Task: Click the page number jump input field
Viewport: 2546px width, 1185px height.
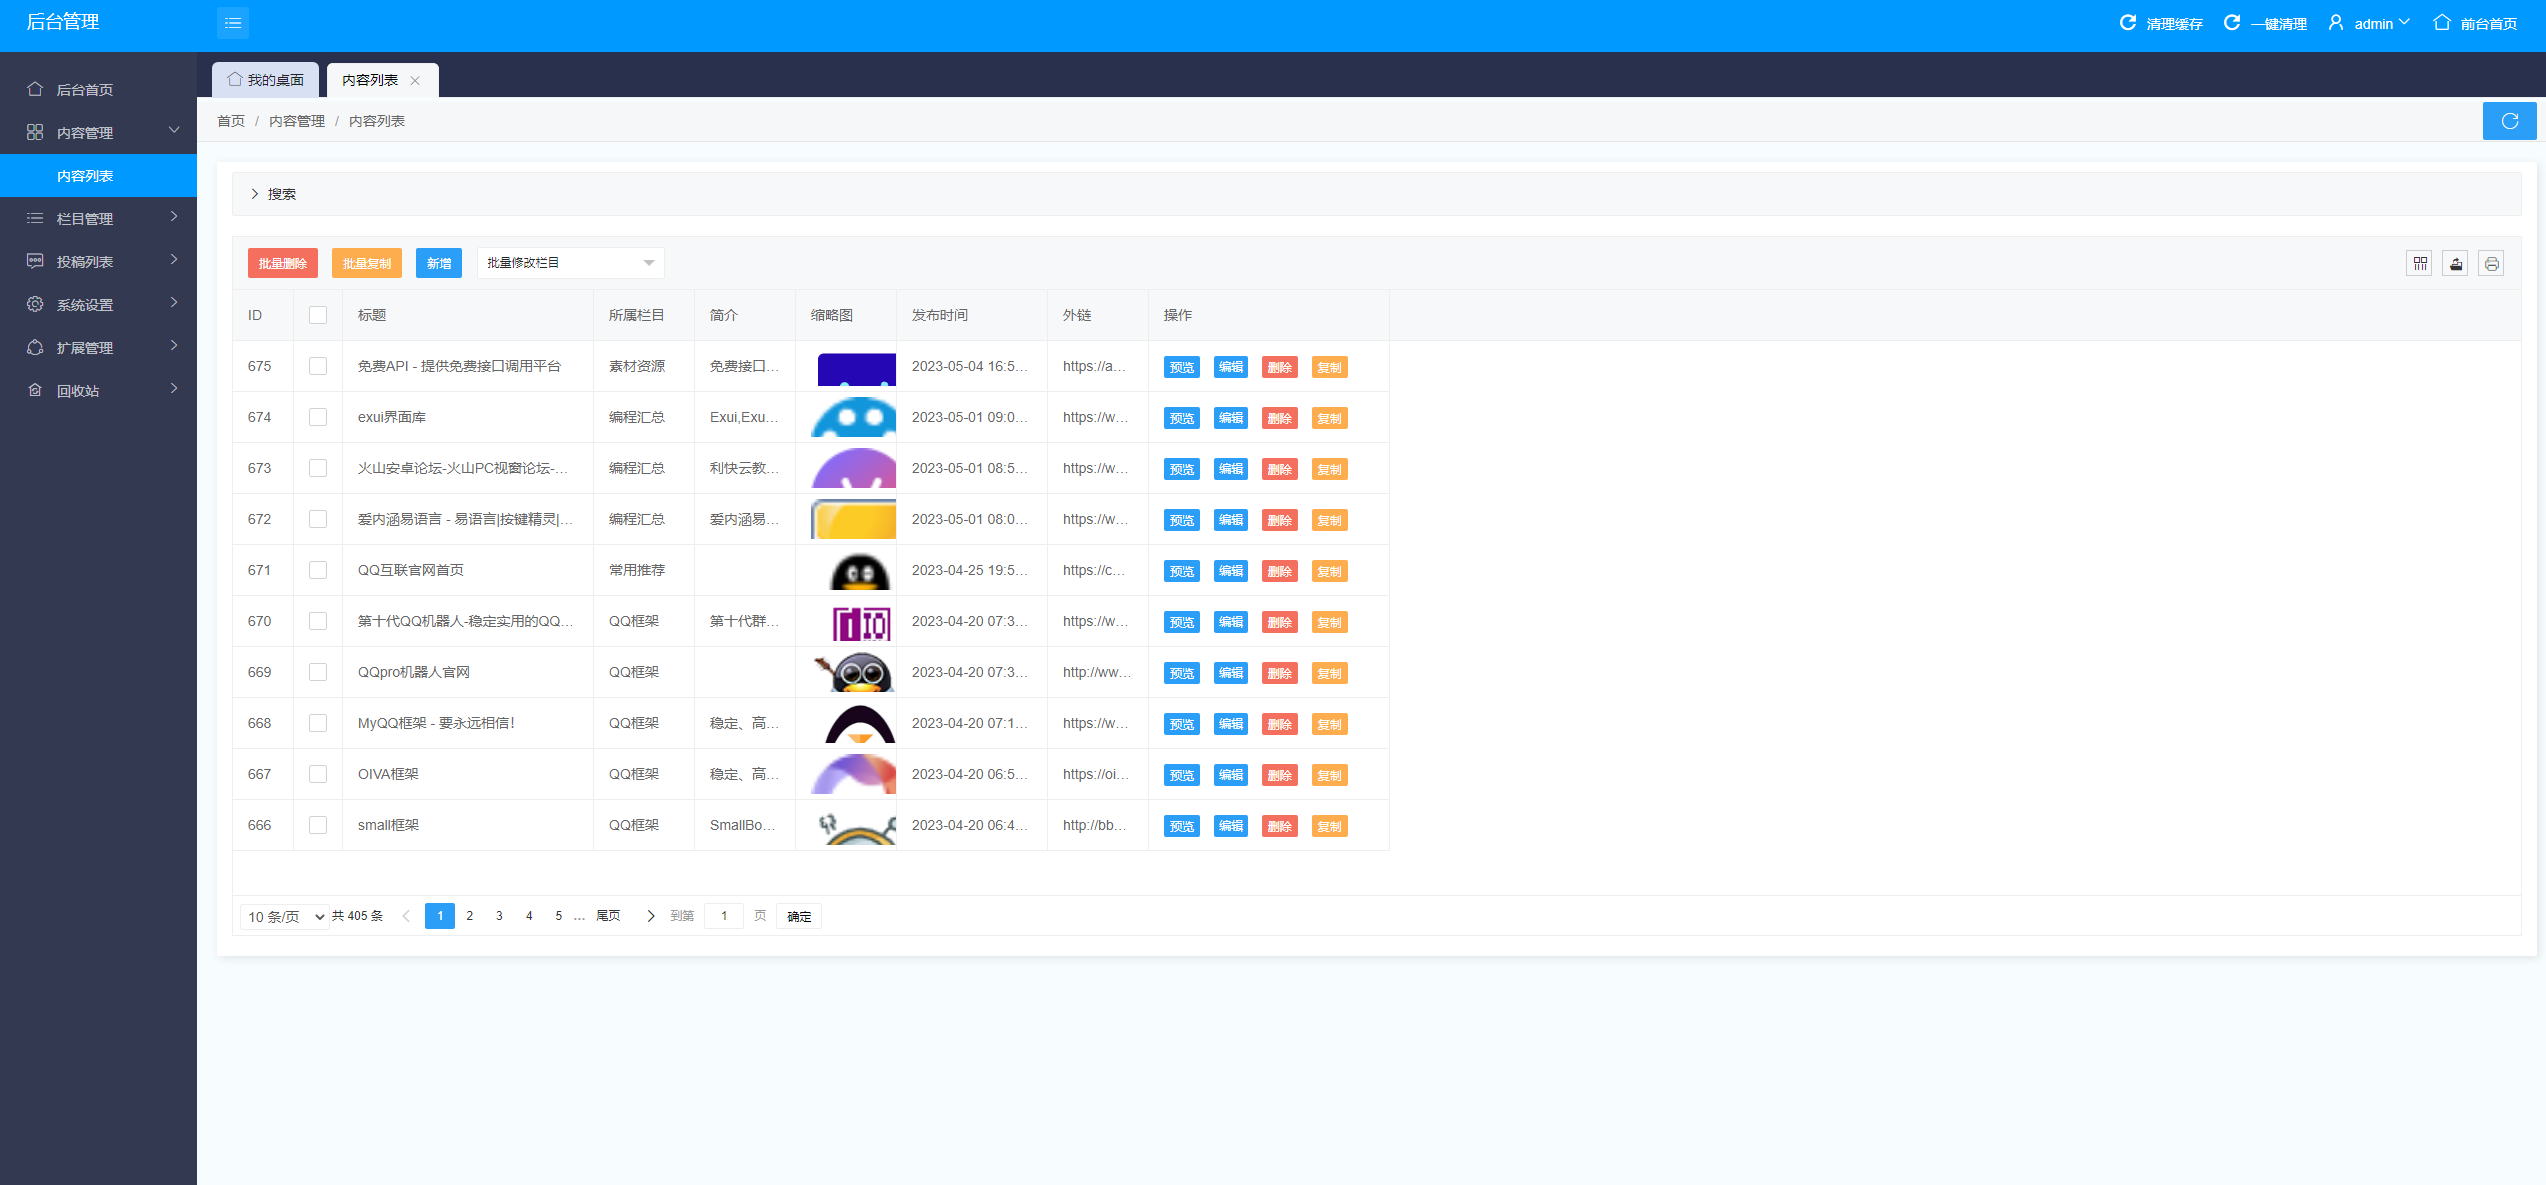Action: (724, 916)
